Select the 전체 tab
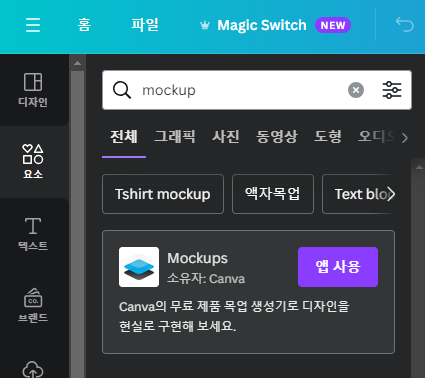Image resolution: width=425 pixels, height=378 pixels. (x=124, y=137)
